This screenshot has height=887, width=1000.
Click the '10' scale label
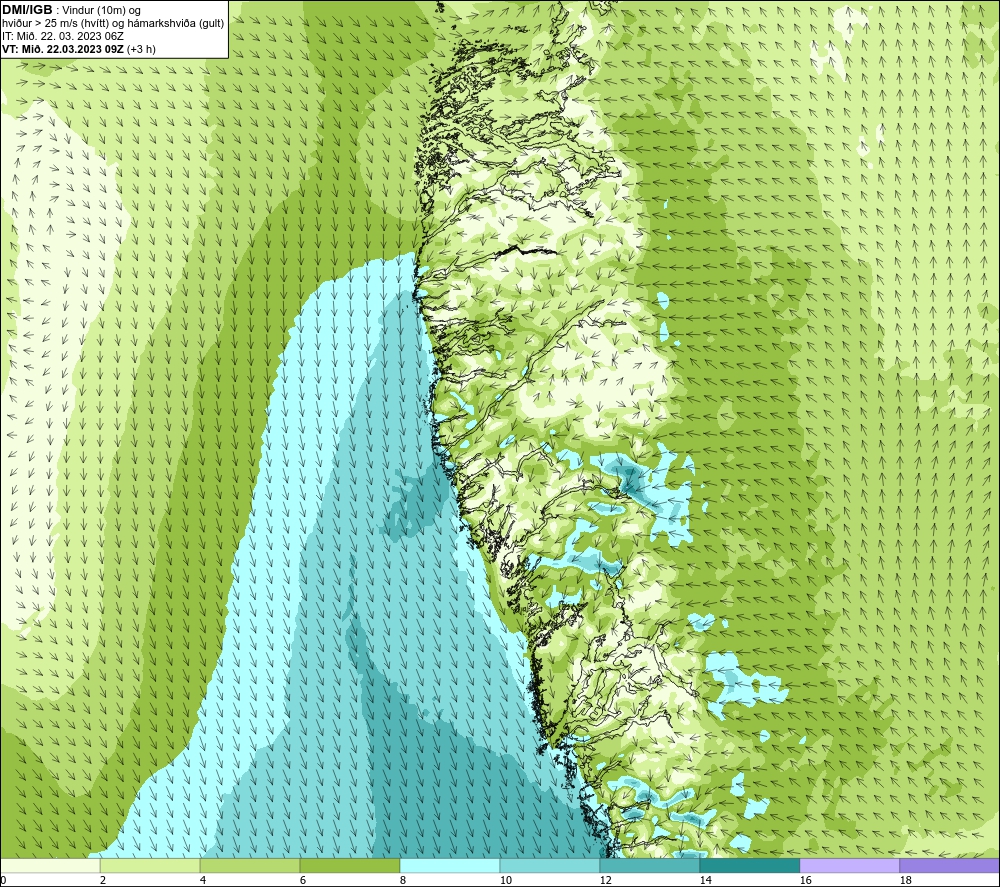(x=506, y=881)
